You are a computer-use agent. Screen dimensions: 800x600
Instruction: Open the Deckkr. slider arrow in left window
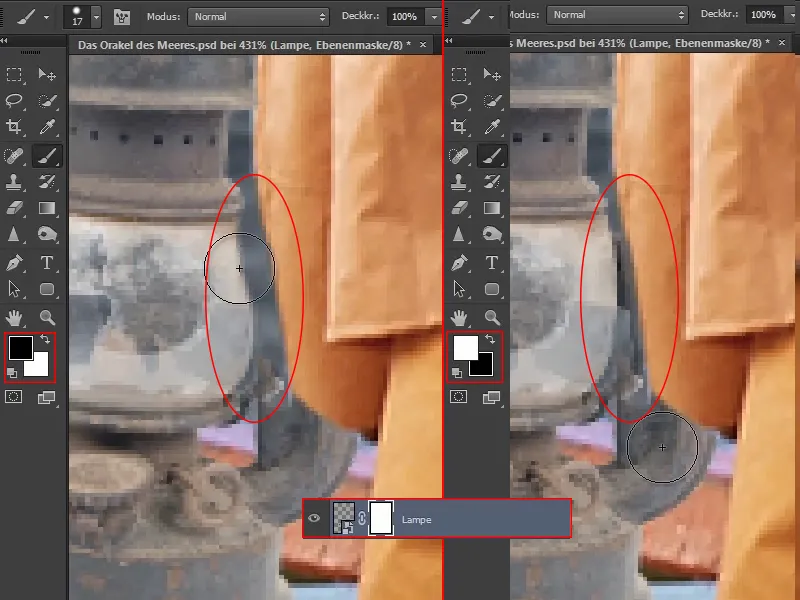434,17
